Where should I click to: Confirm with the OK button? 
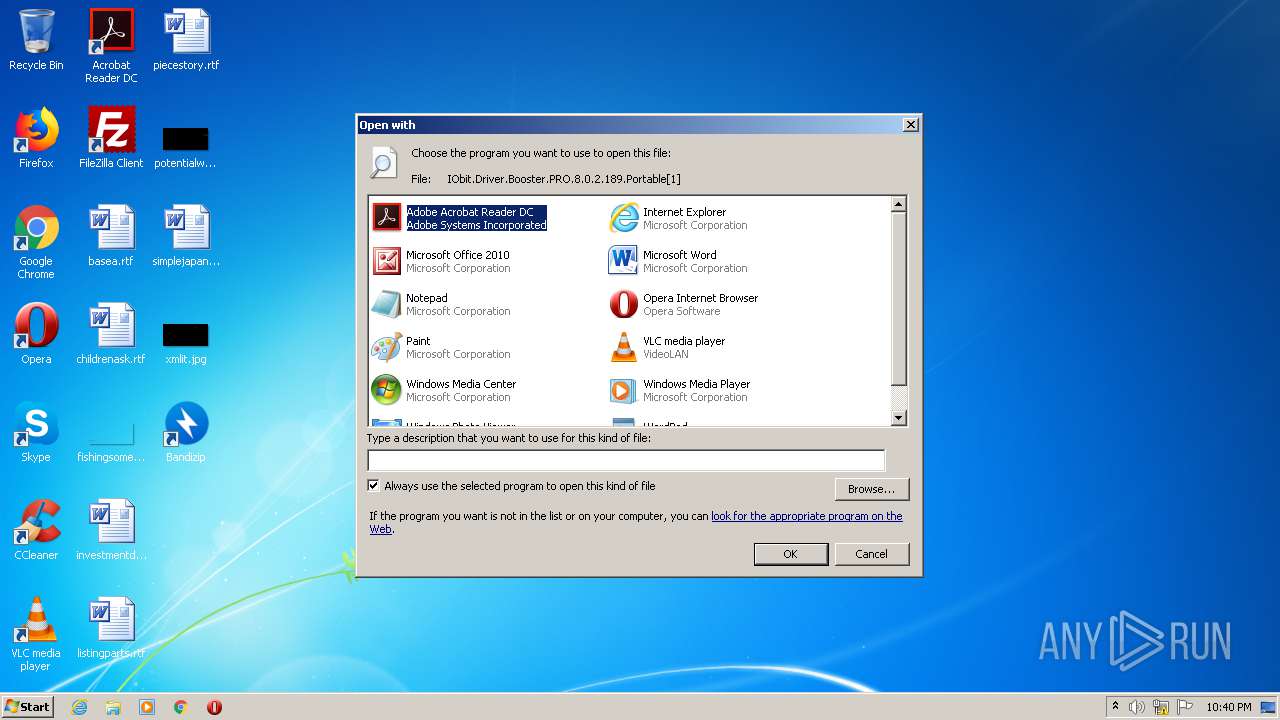(790, 554)
